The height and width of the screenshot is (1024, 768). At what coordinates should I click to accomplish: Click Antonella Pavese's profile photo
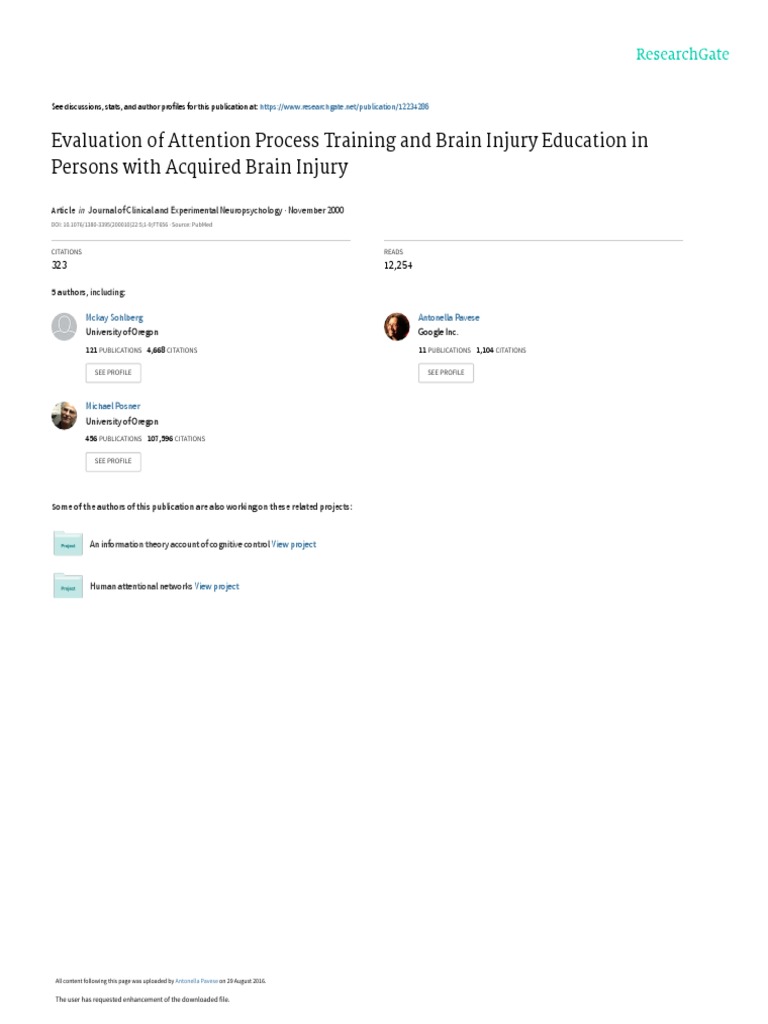point(397,327)
